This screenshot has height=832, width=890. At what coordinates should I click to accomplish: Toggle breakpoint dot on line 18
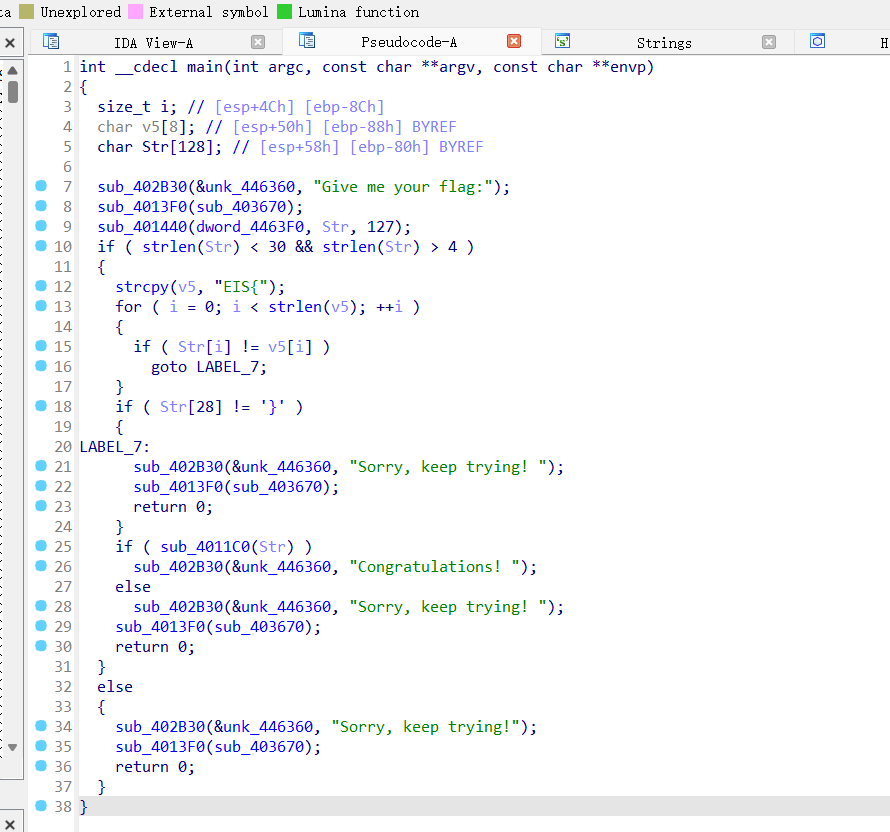(x=41, y=405)
